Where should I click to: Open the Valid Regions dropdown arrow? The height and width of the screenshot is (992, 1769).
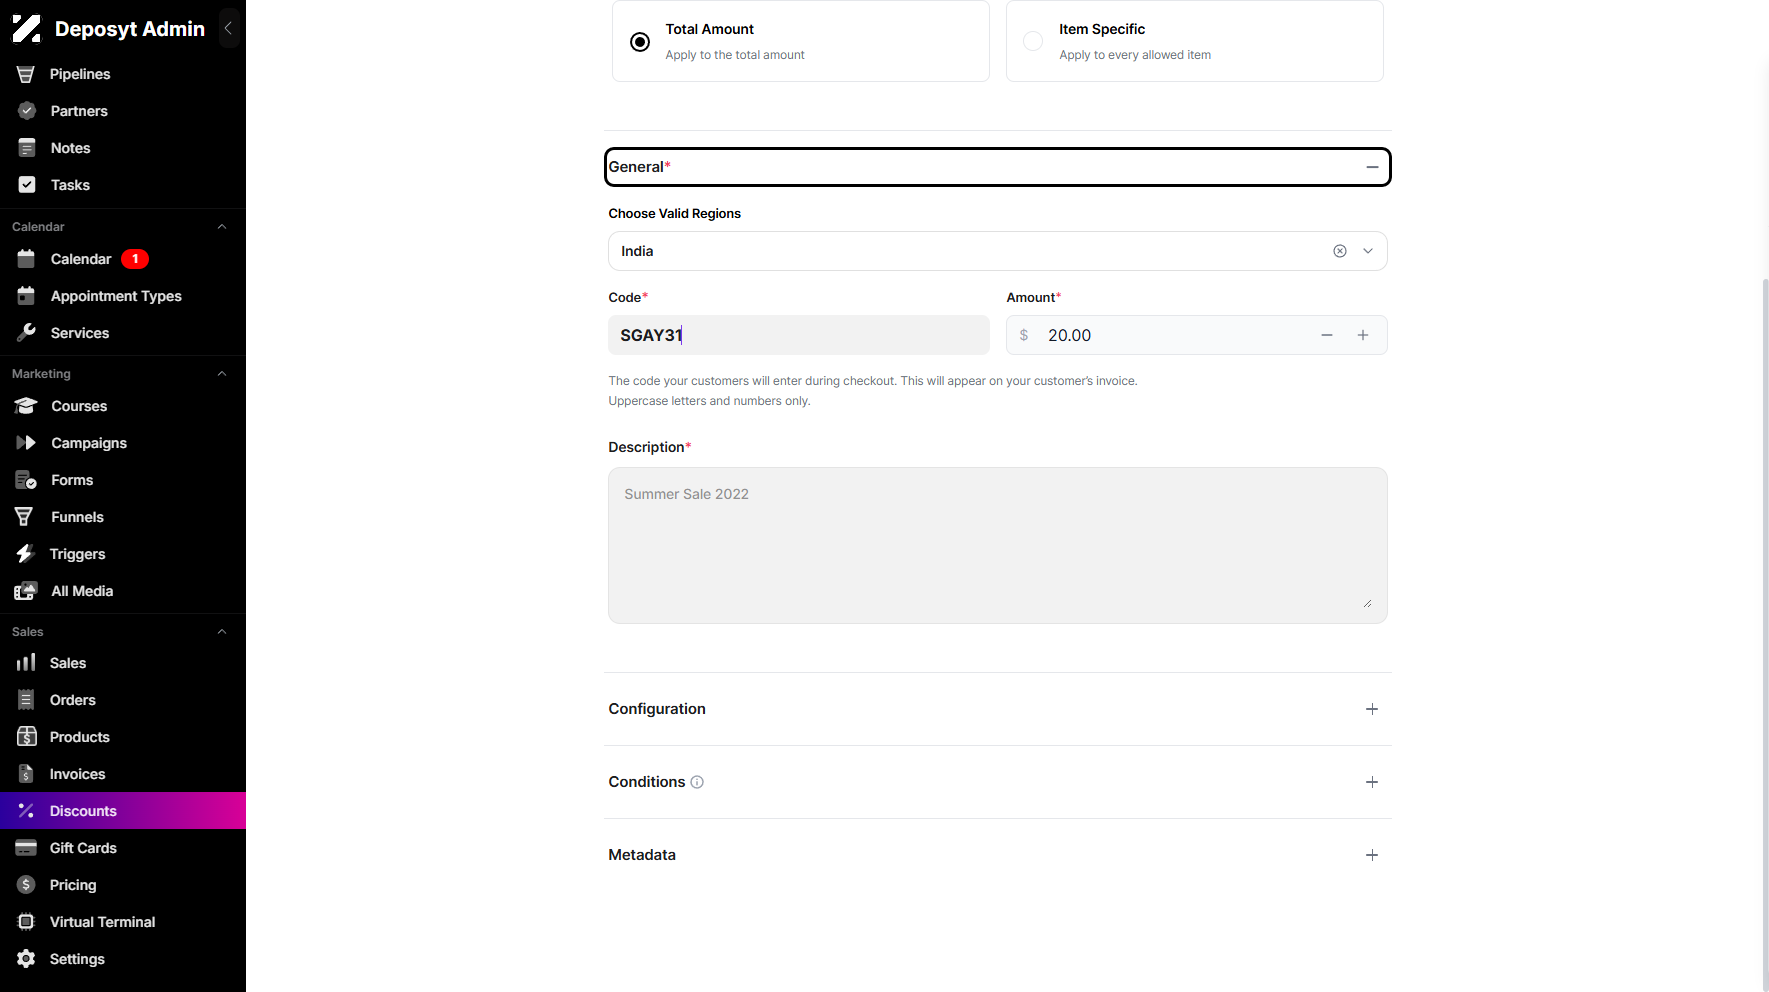(x=1368, y=251)
